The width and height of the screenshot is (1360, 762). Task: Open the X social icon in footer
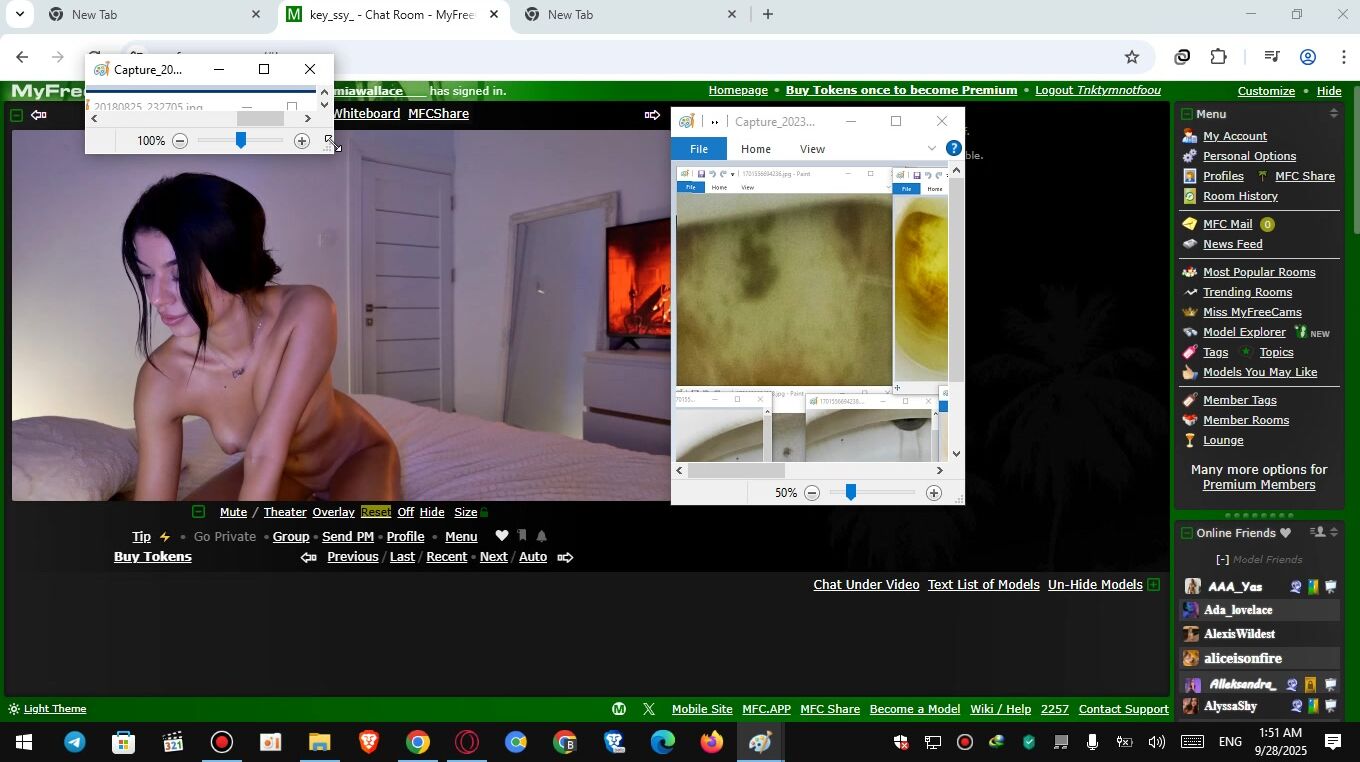648,709
